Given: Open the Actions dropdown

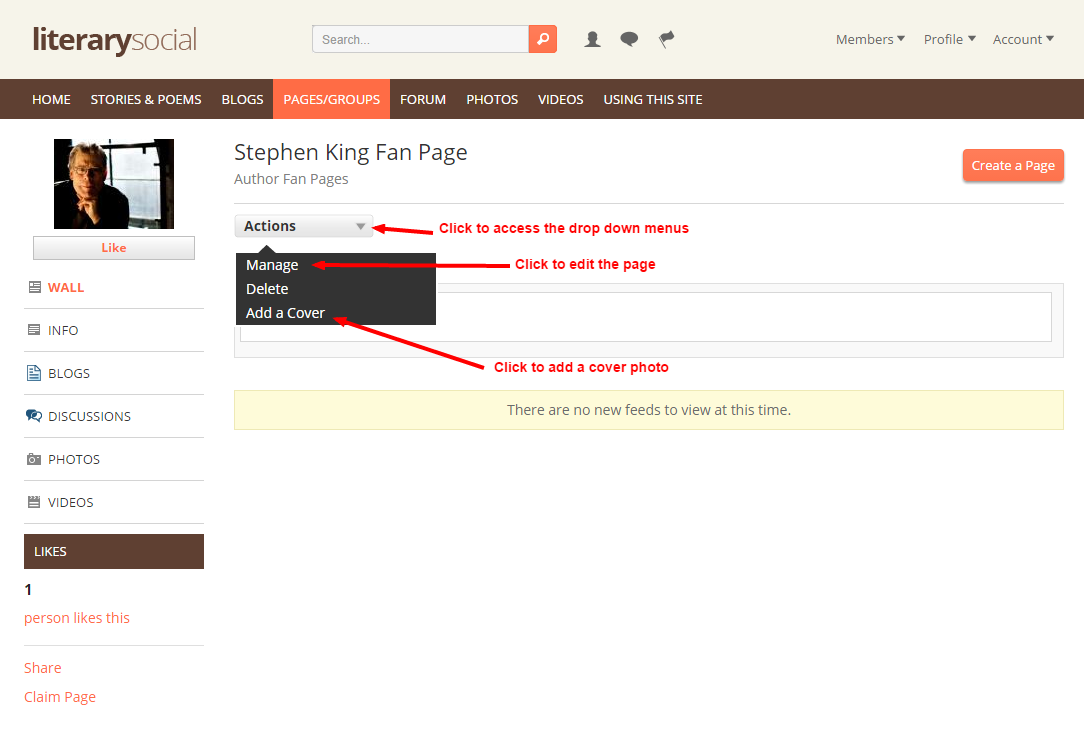Looking at the screenshot, I should click(x=304, y=226).
